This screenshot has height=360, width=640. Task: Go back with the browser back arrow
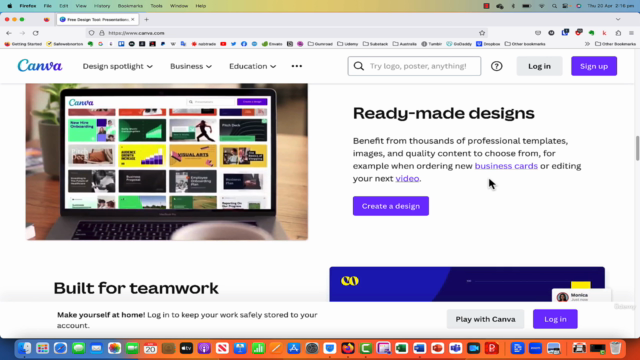point(9,33)
